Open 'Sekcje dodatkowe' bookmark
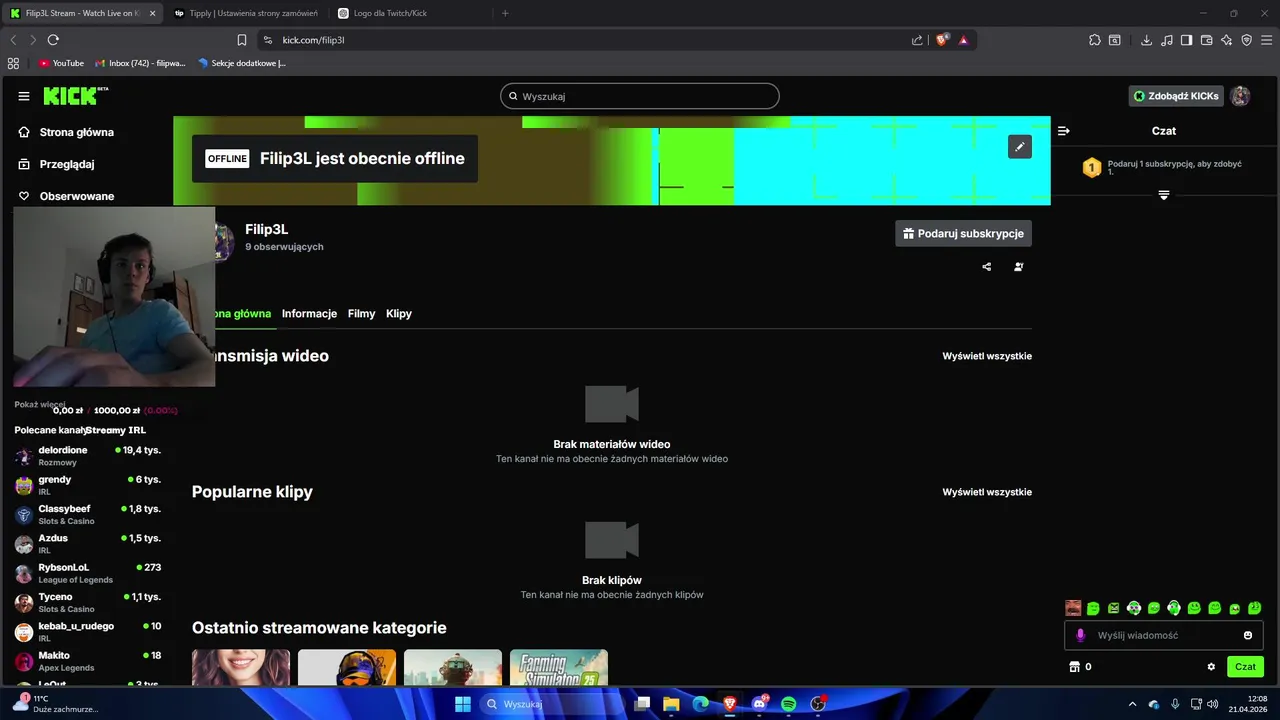This screenshot has height=720, width=1280. pos(242,63)
